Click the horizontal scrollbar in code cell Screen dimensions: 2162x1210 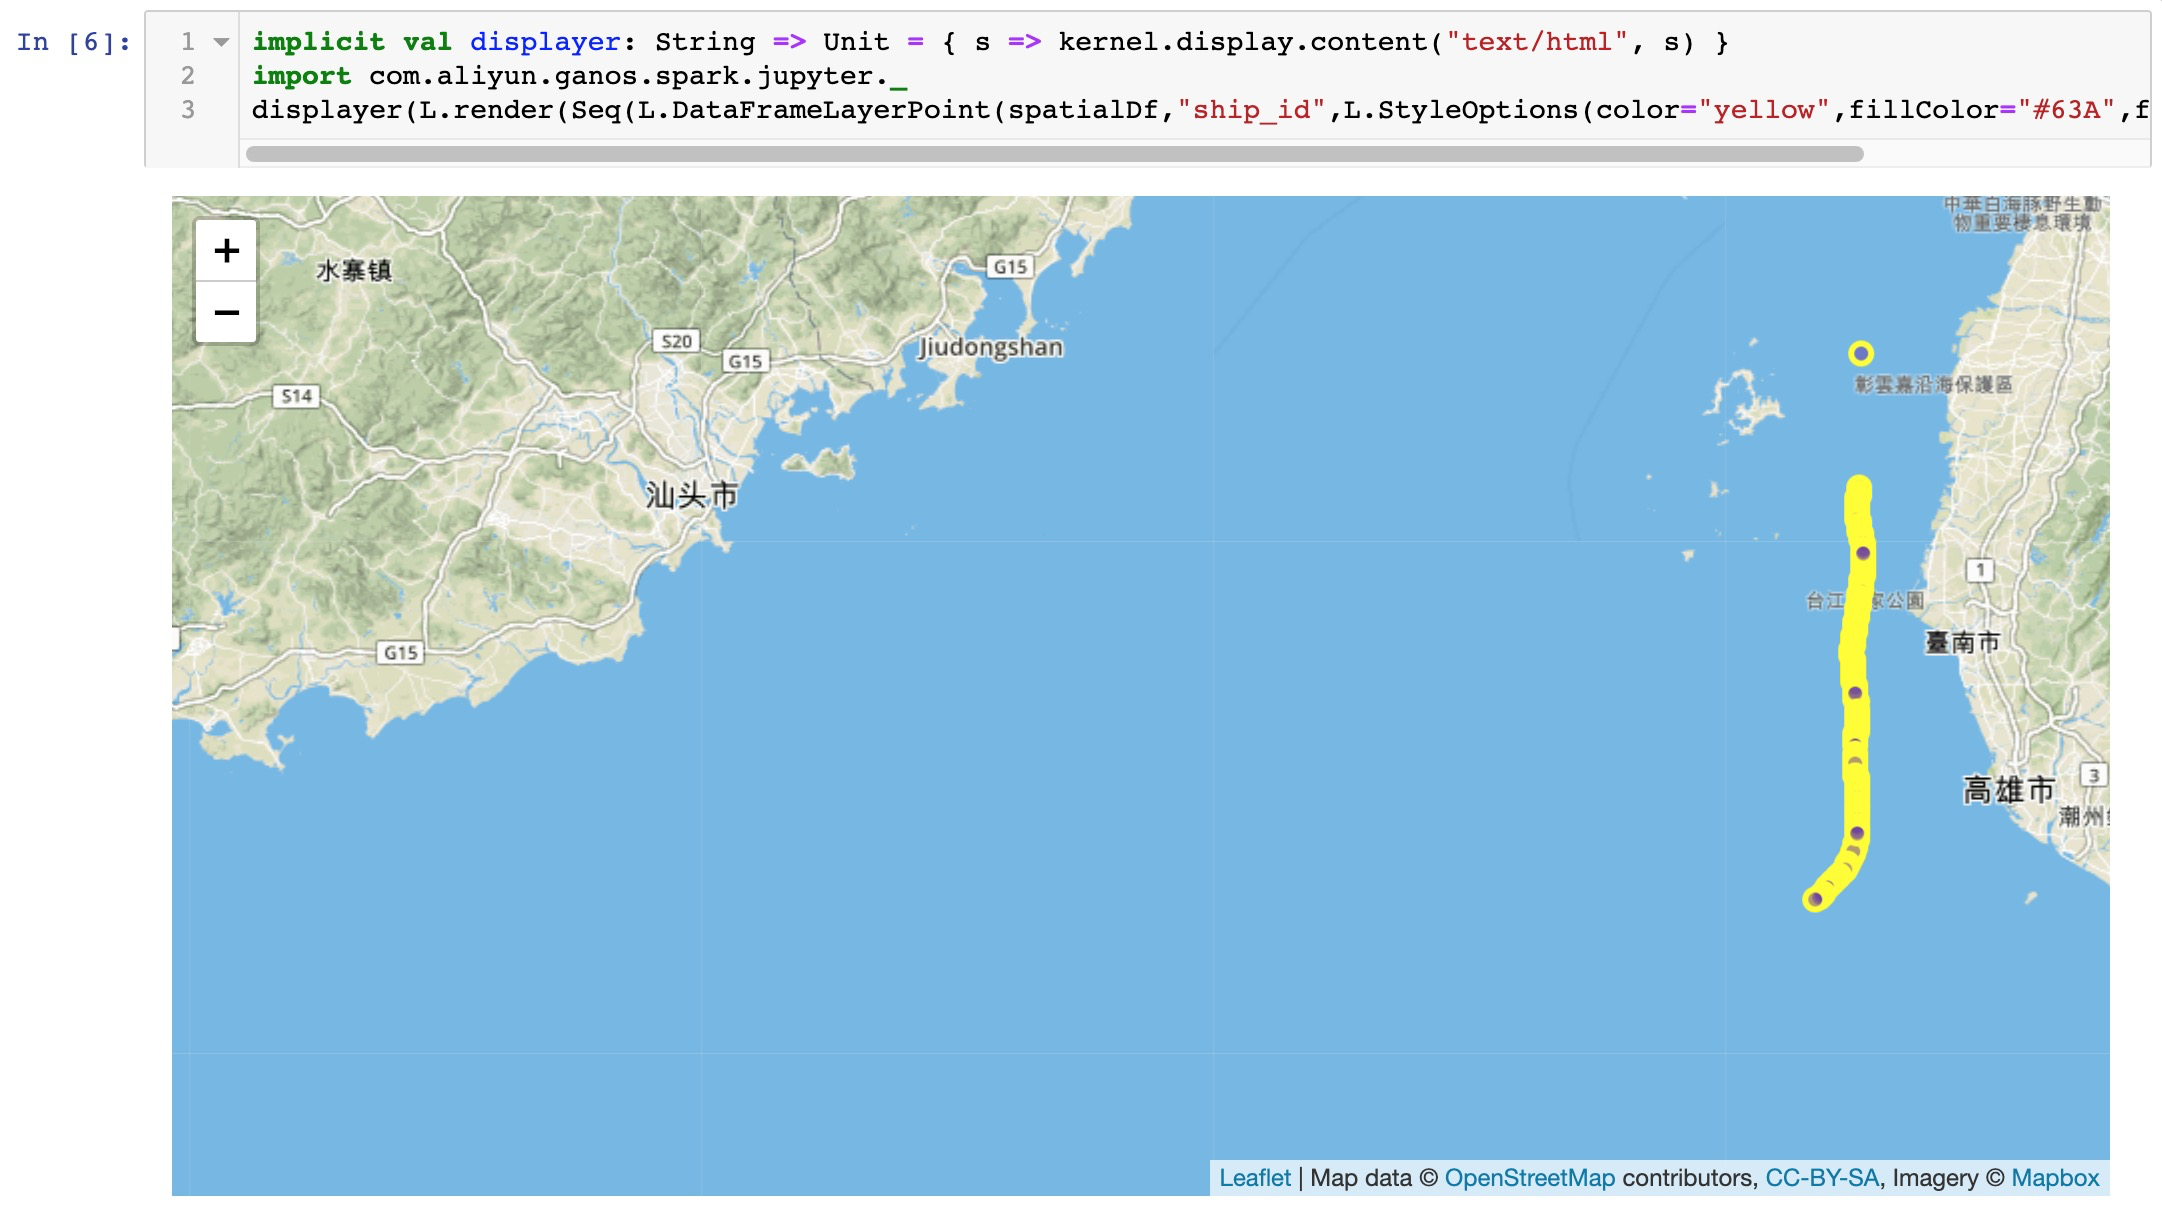coord(1054,154)
